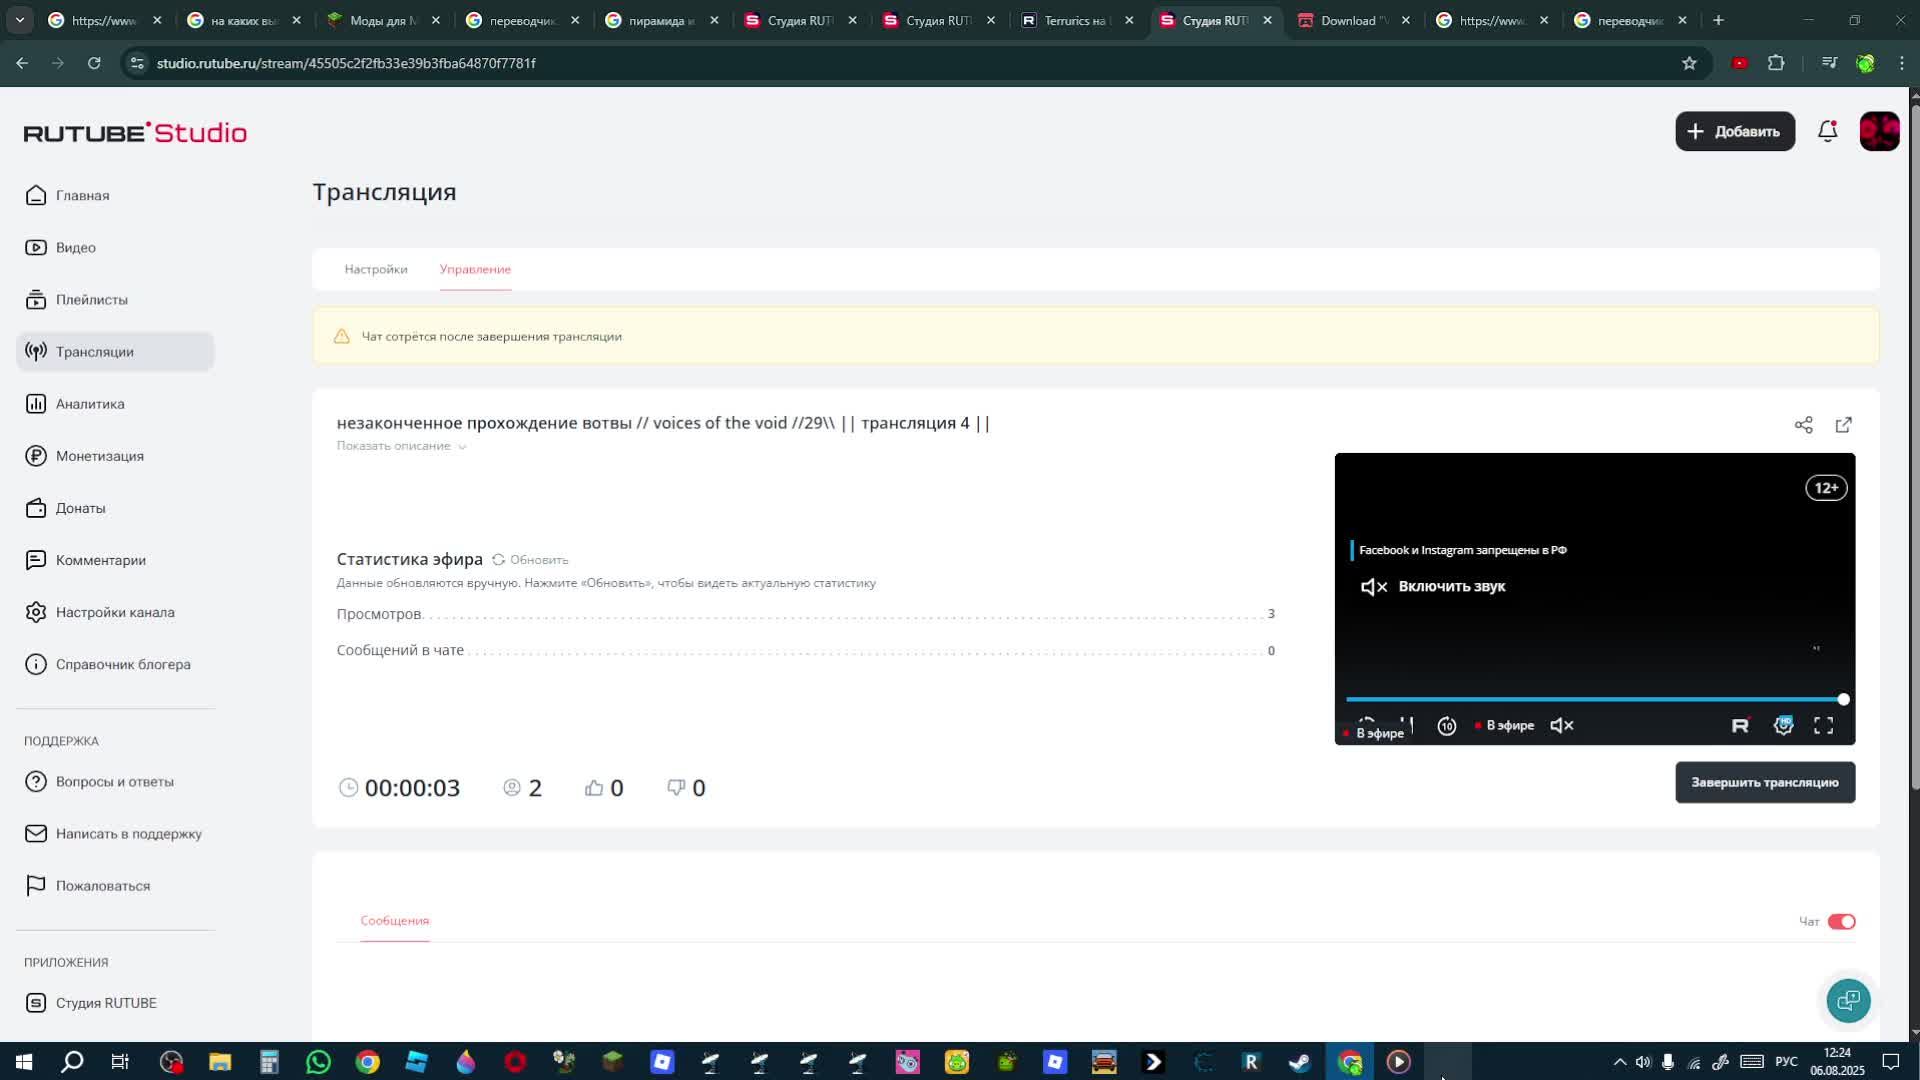Open the notifications bell
1920x1080 pixels.
1827,131
